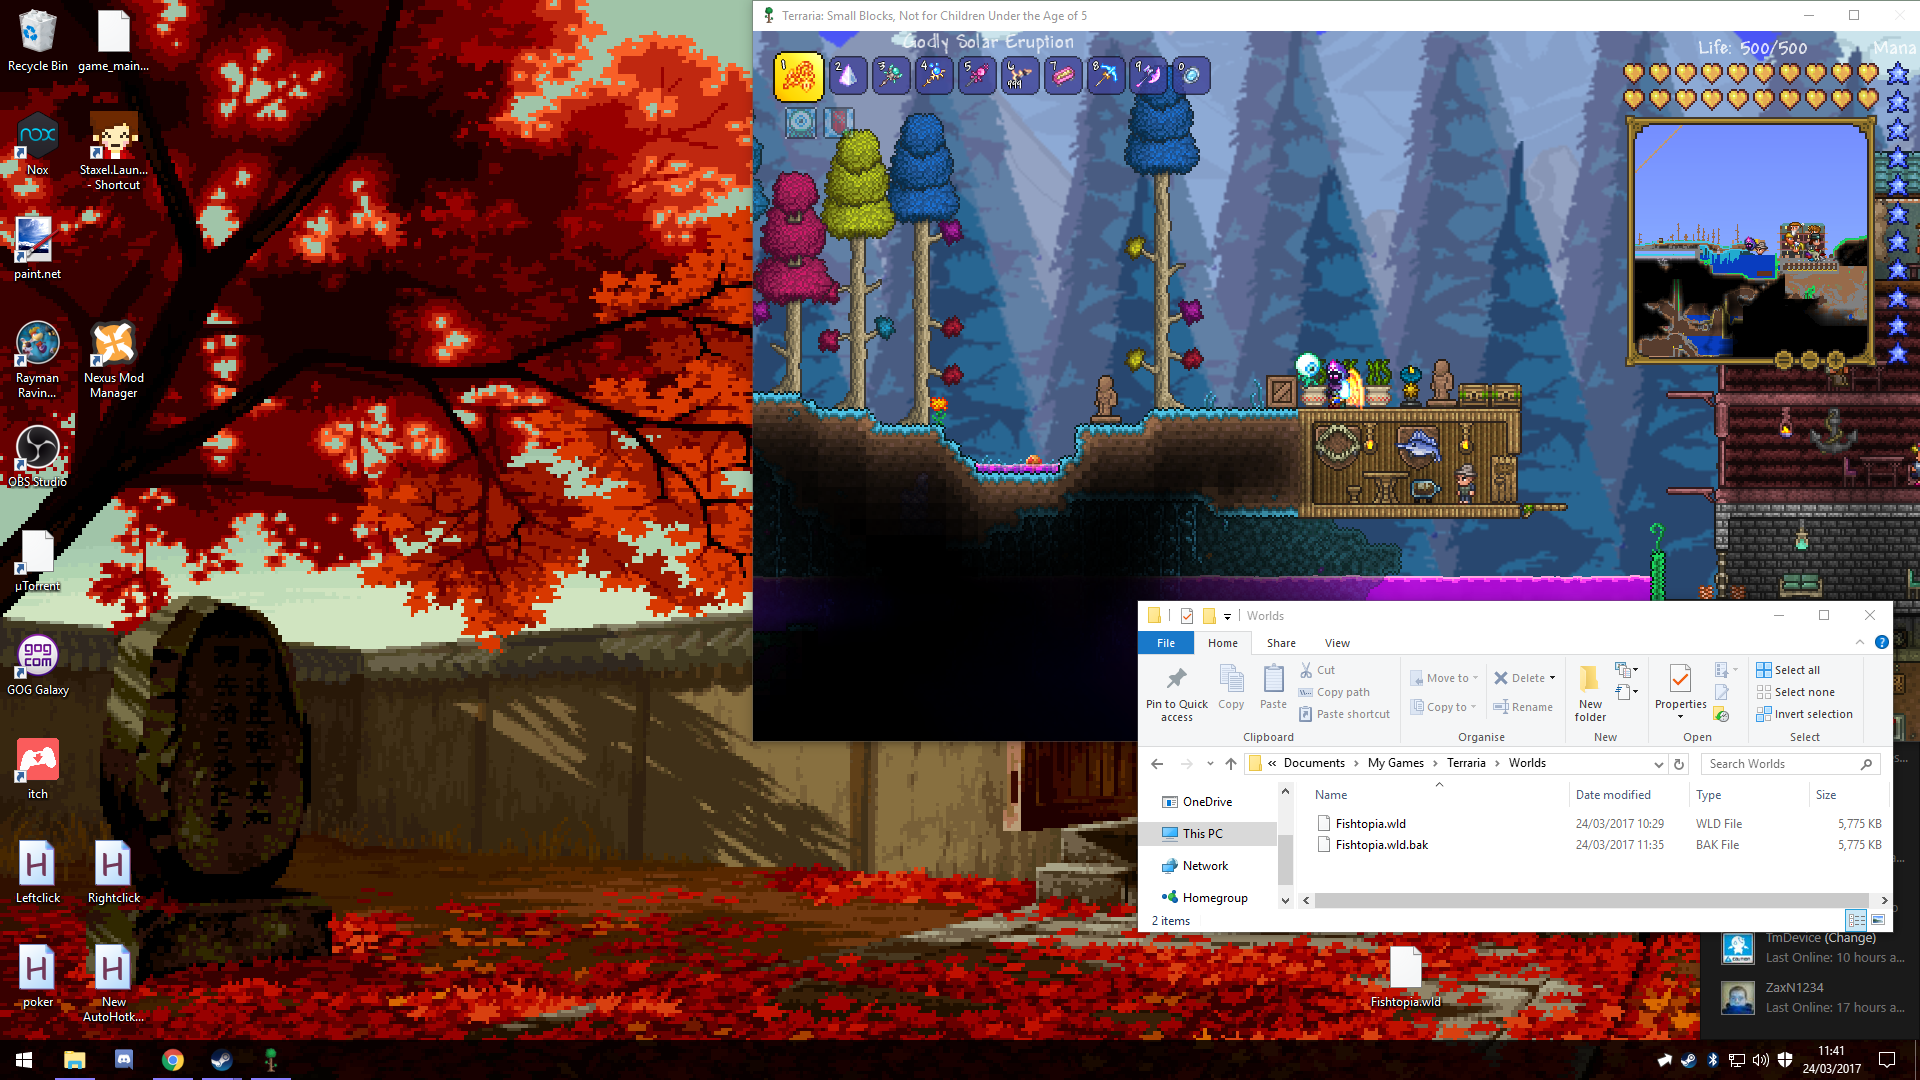Select the Solar Eruption hotbar slot
1920x1080 pixels.
click(x=798, y=77)
